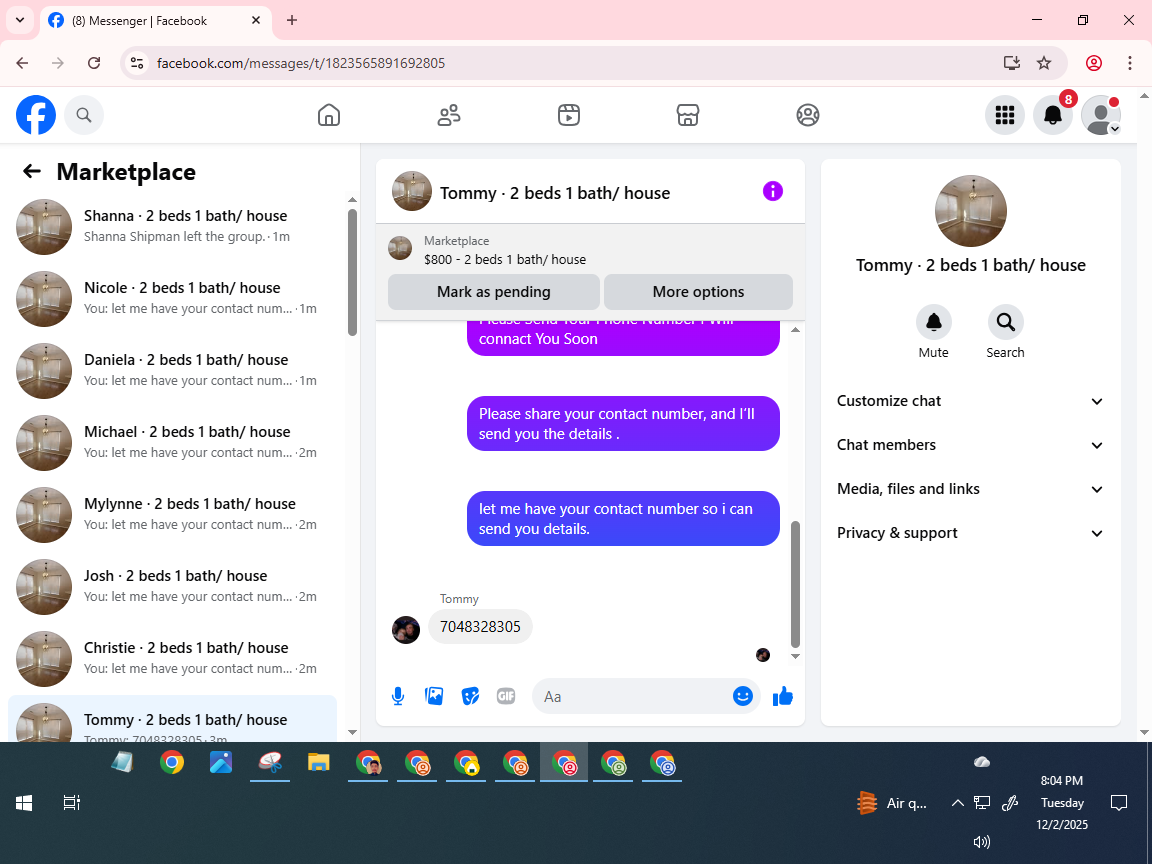
Task: Open conversation information purple icon
Action: pos(772,192)
